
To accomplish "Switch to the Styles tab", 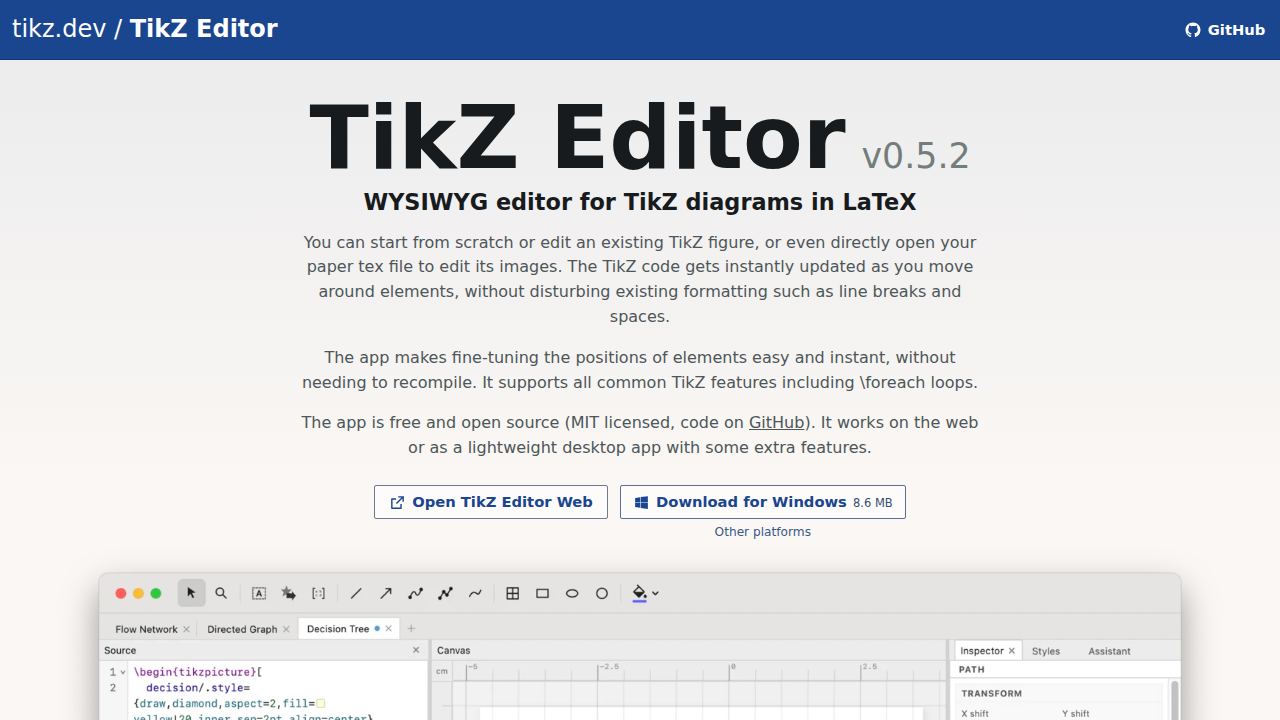I will pos(1046,651).
